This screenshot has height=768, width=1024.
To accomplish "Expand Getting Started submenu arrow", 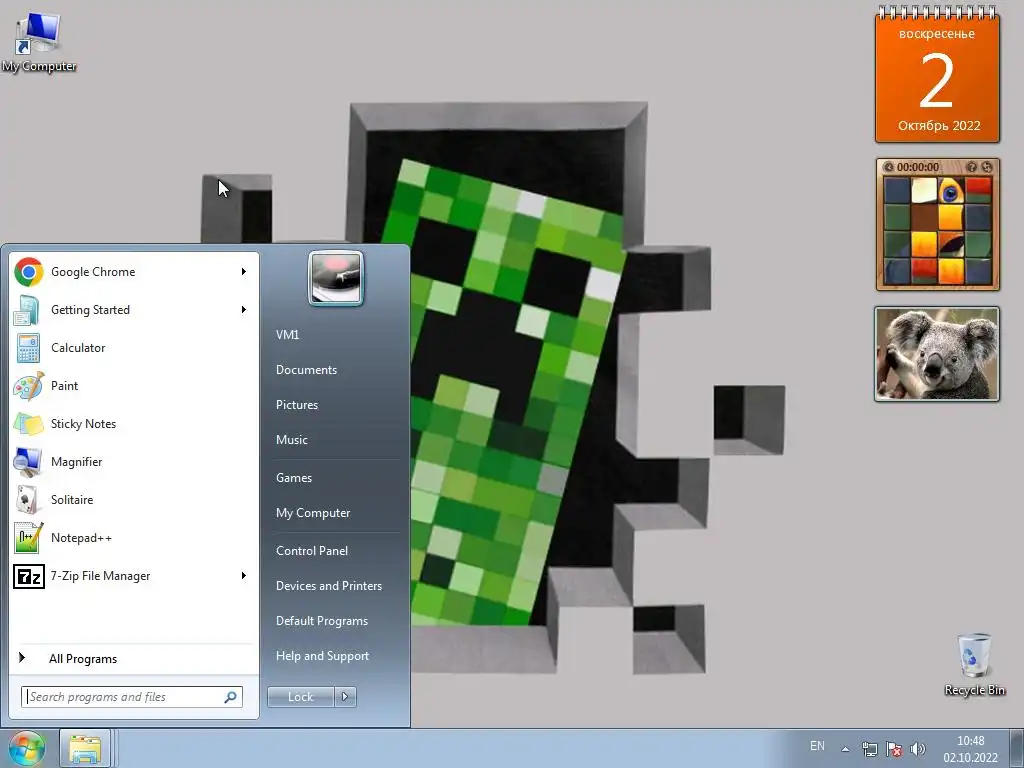I will coord(244,310).
